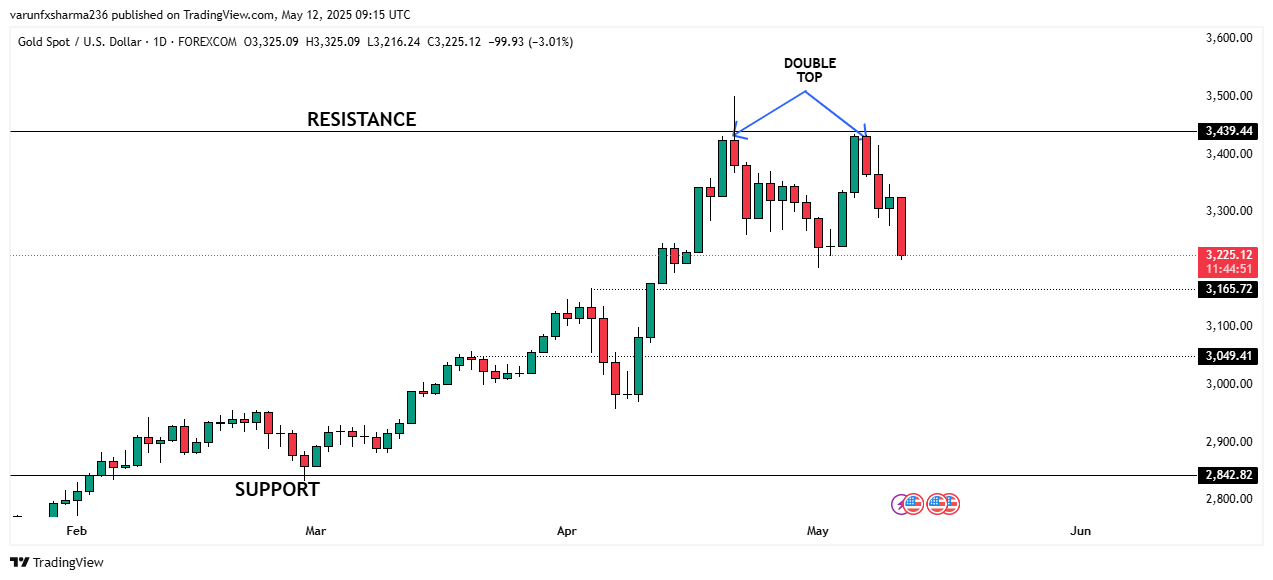Select the RESISTANCE text annotation
Image resolution: width=1273 pixels, height=580 pixels.
[361, 120]
